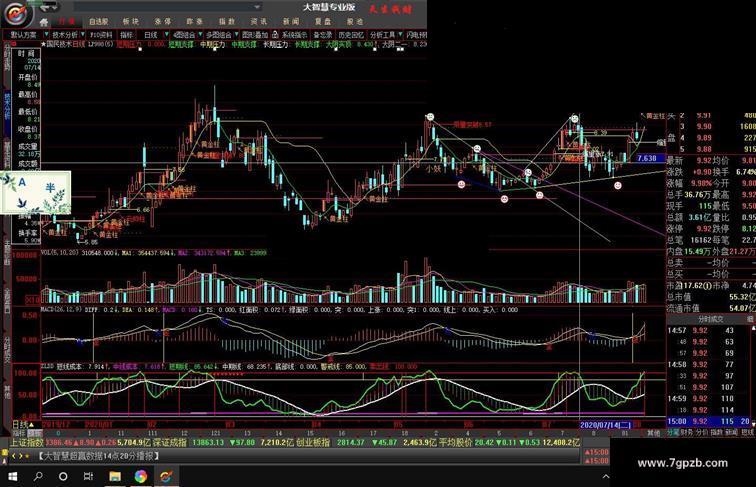Open Task View on taskbar
756x487 pixels.
[x=88, y=476]
